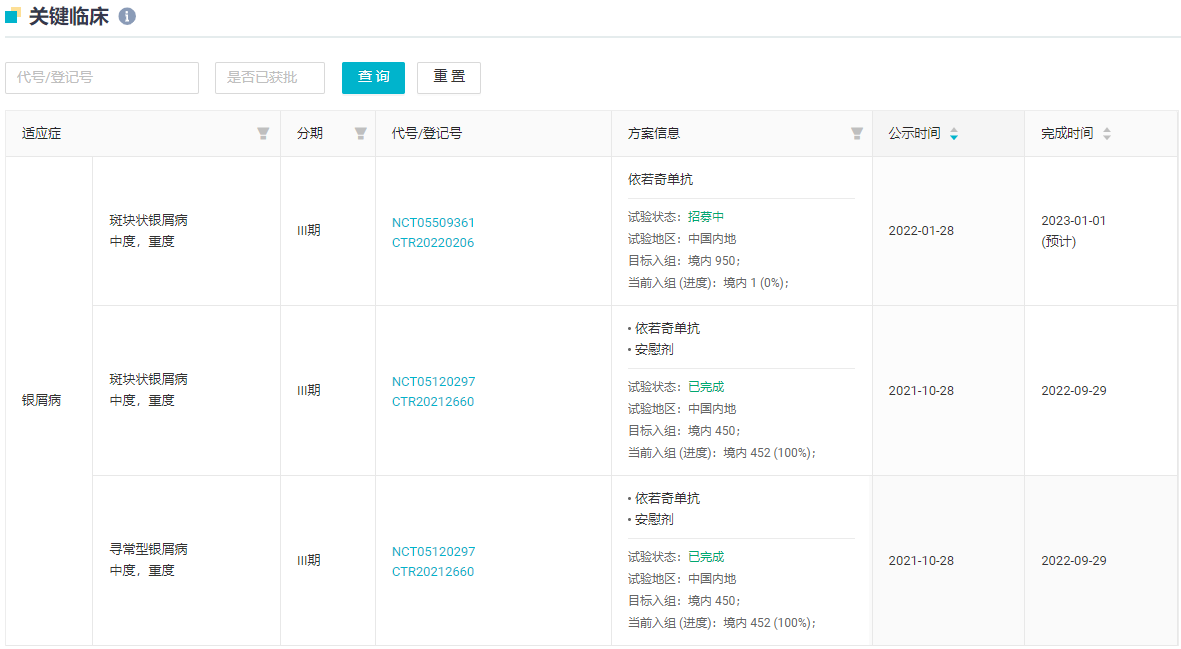Click the info icon beside 关键临床 title
The height and width of the screenshot is (649, 1181).
pos(127,17)
